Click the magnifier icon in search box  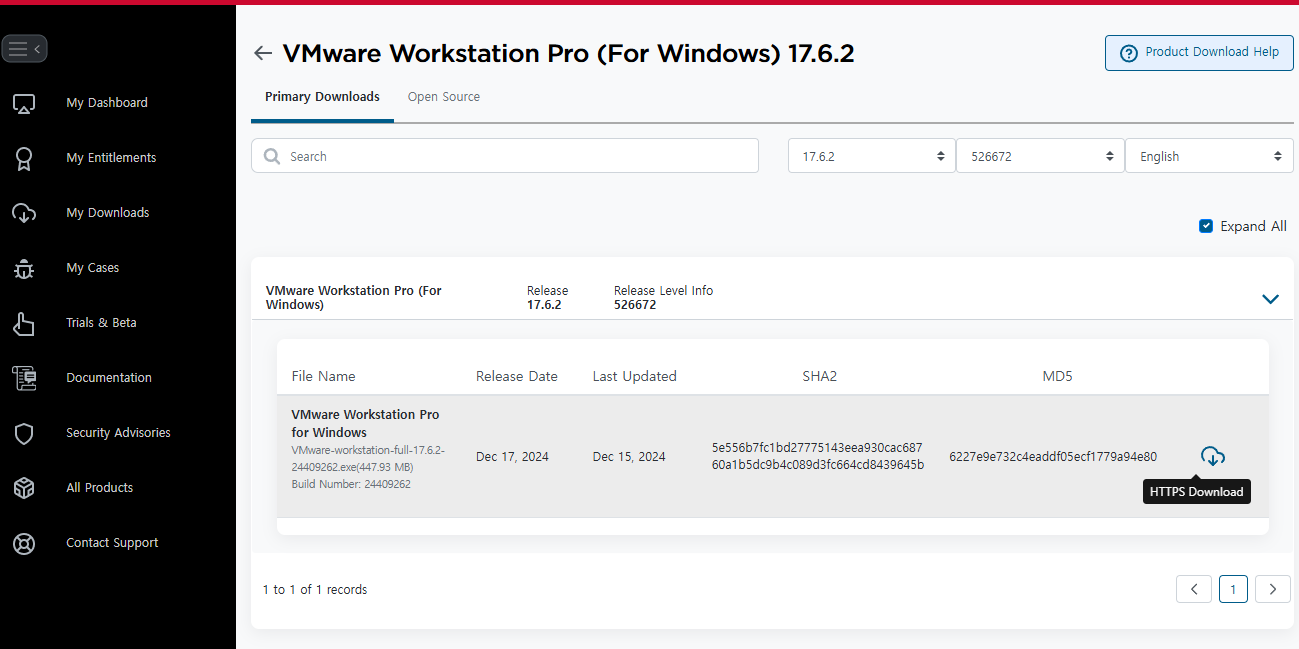272,156
